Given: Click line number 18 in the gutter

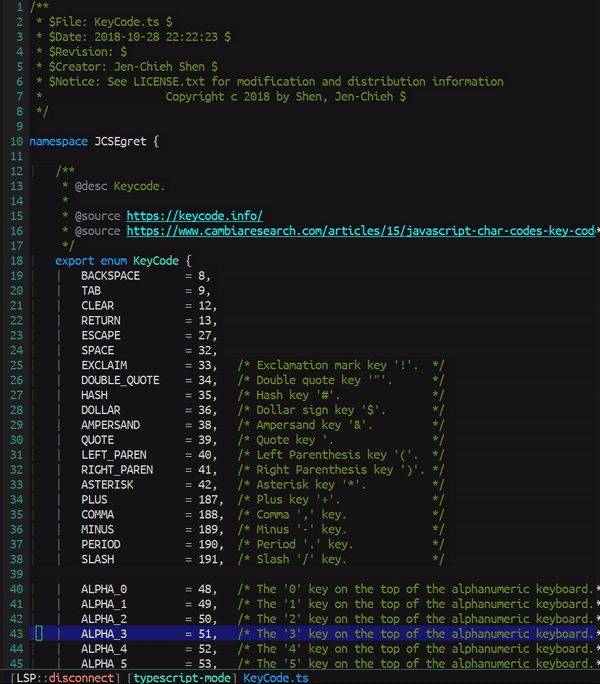Looking at the screenshot, I should tap(17, 261).
